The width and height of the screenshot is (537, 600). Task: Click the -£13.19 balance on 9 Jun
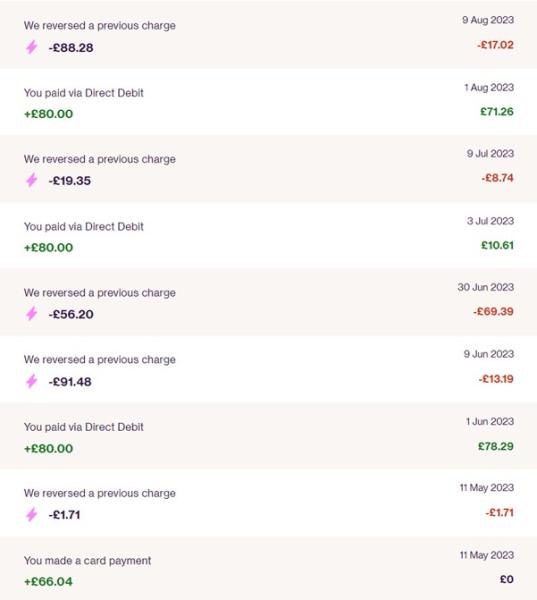[x=496, y=379]
